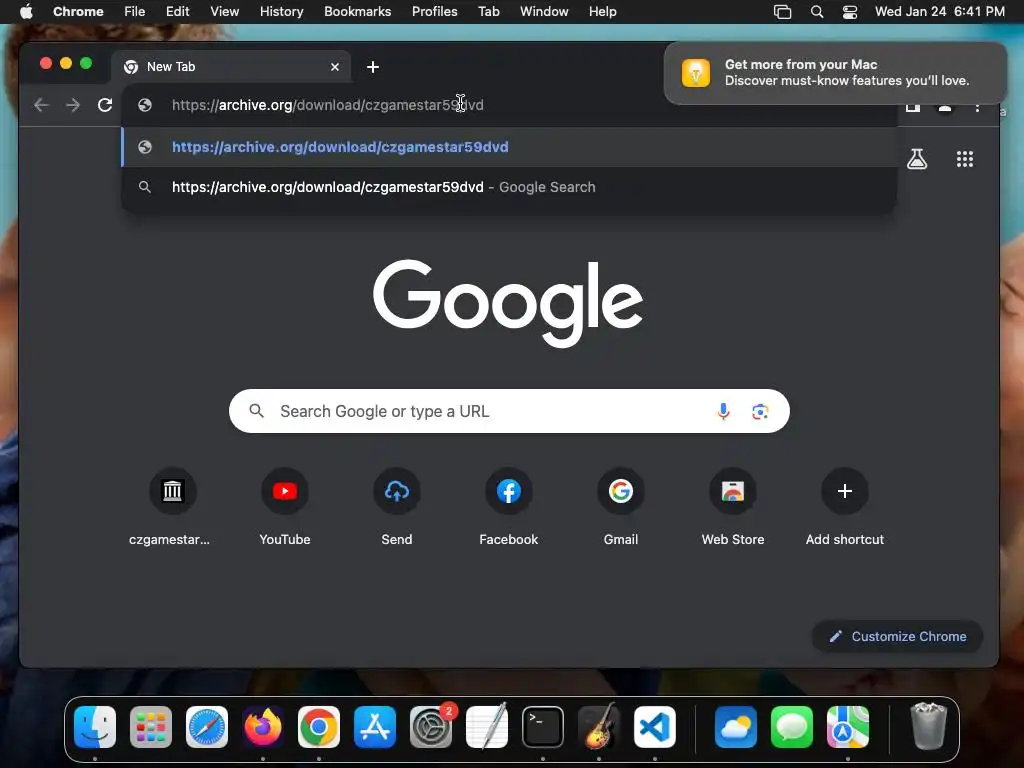Reload the page with the refresh icon
This screenshot has height=768, width=1024.
(104, 104)
